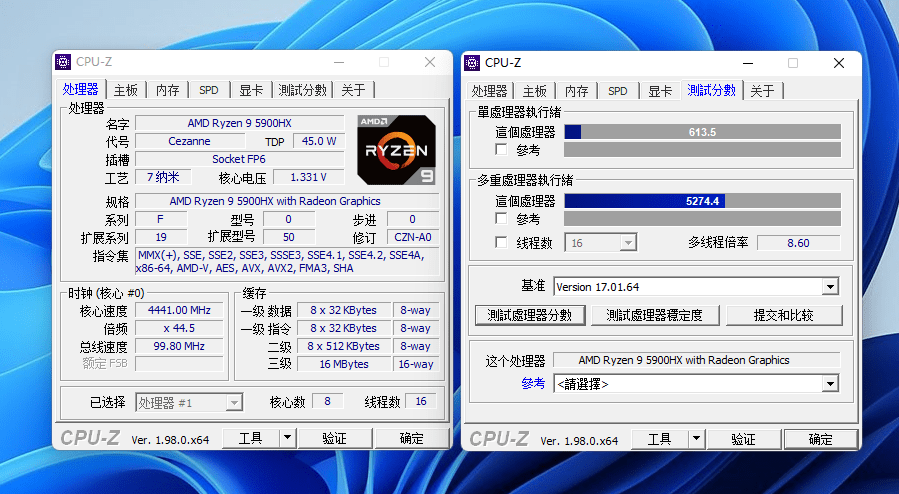The height and width of the screenshot is (494, 899).
Task: Open 内存 tab in right window
Action: click(576, 91)
